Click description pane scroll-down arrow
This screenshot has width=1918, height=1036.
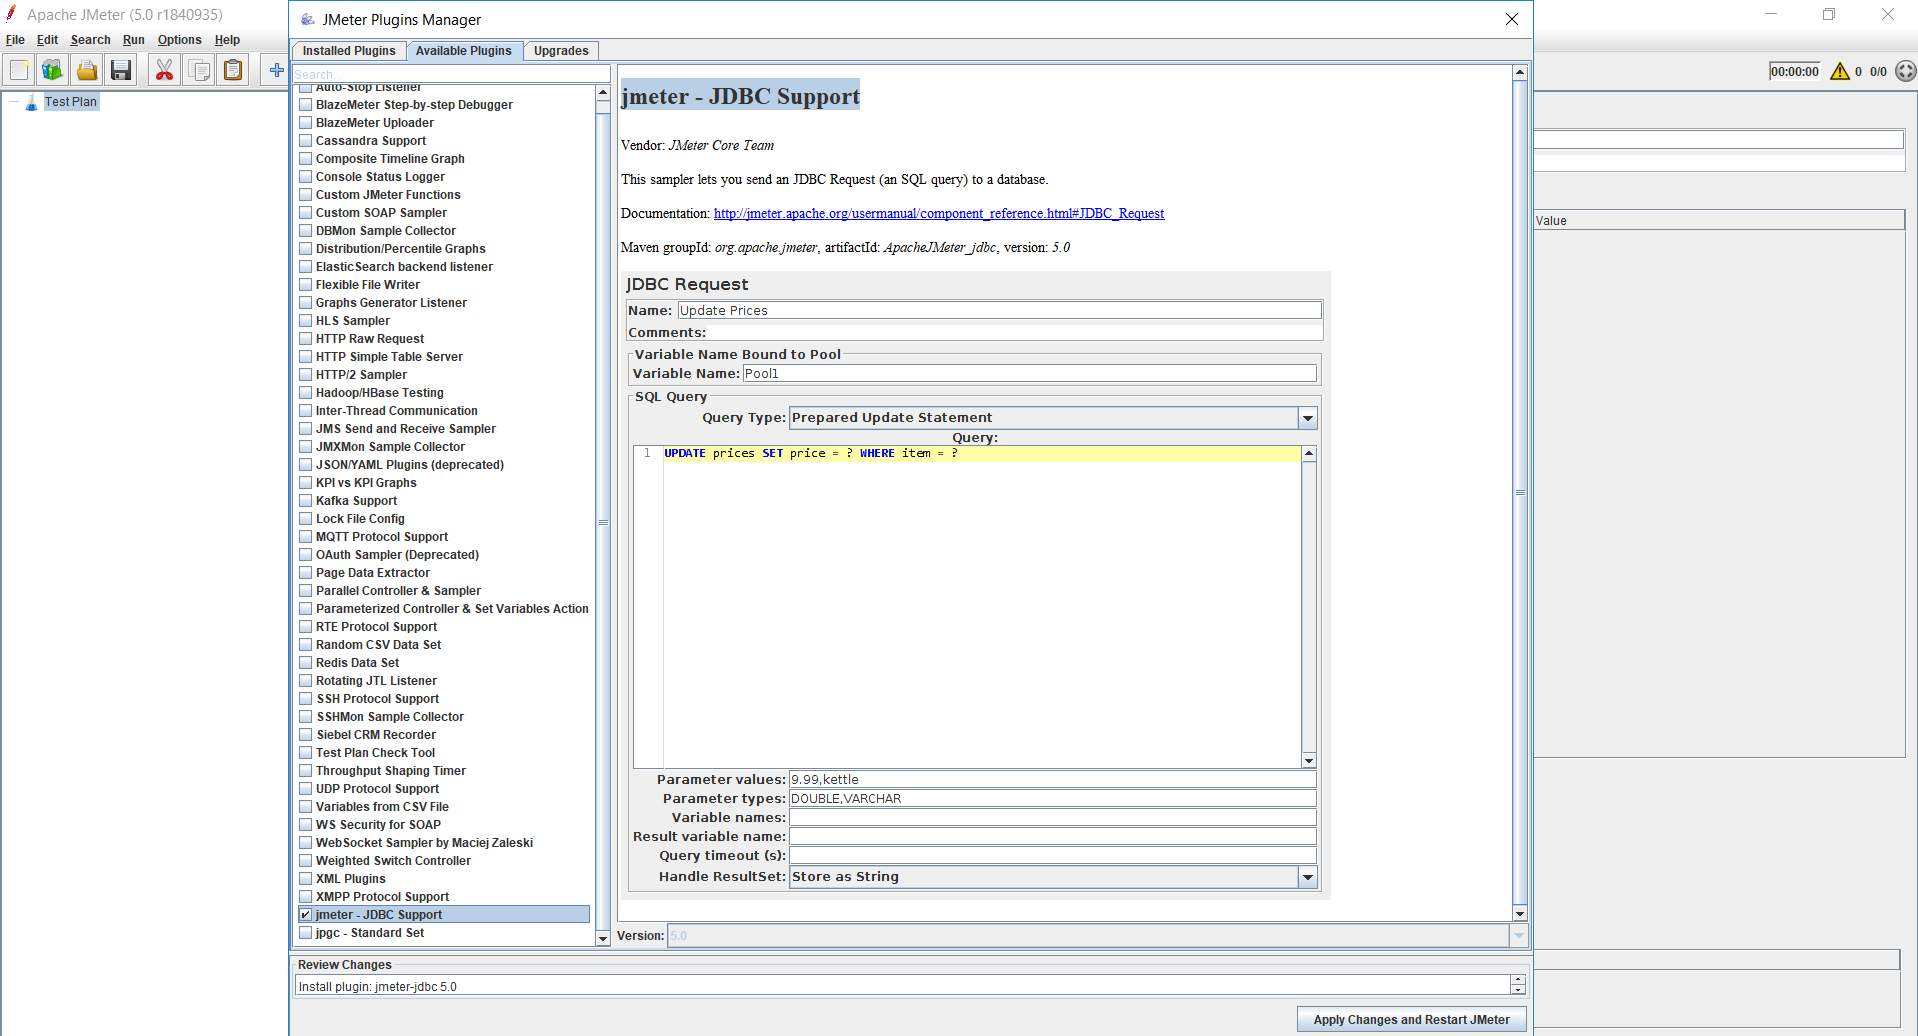coord(1520,913)
